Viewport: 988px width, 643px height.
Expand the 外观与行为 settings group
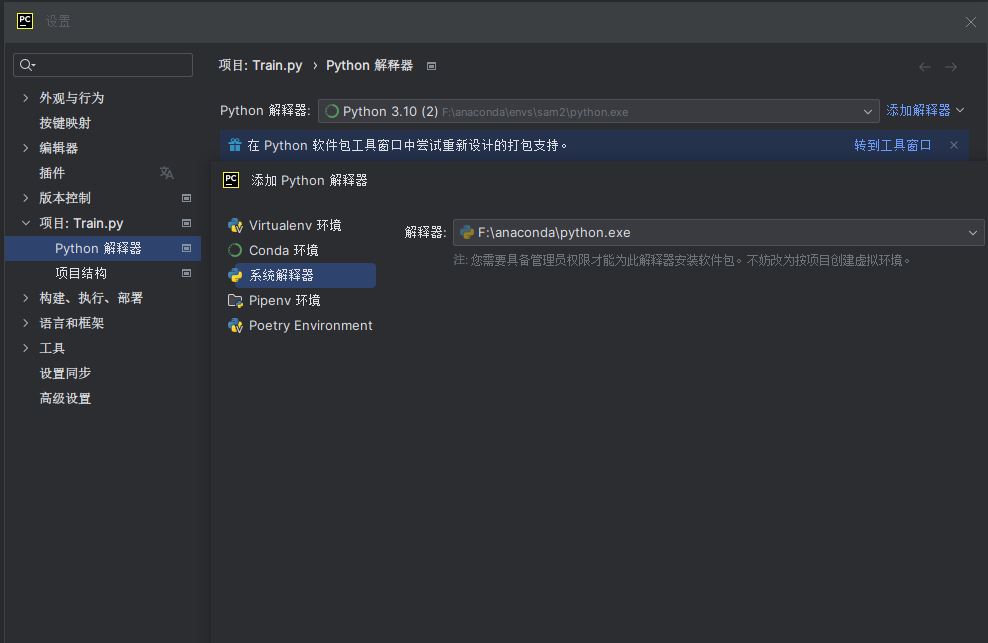(x=25, y=98)
